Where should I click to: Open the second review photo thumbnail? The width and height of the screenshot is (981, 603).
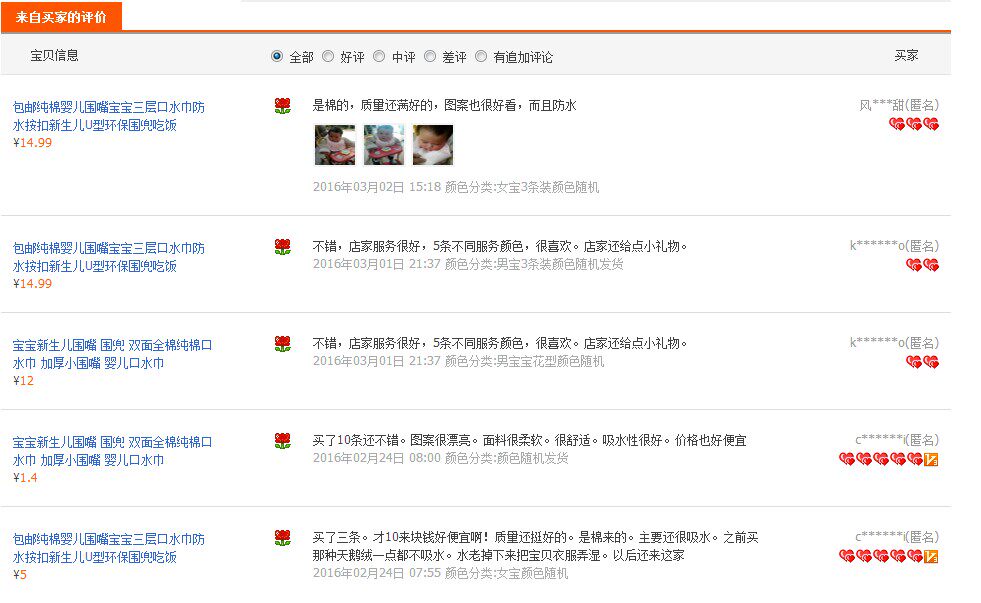[384, 145]
